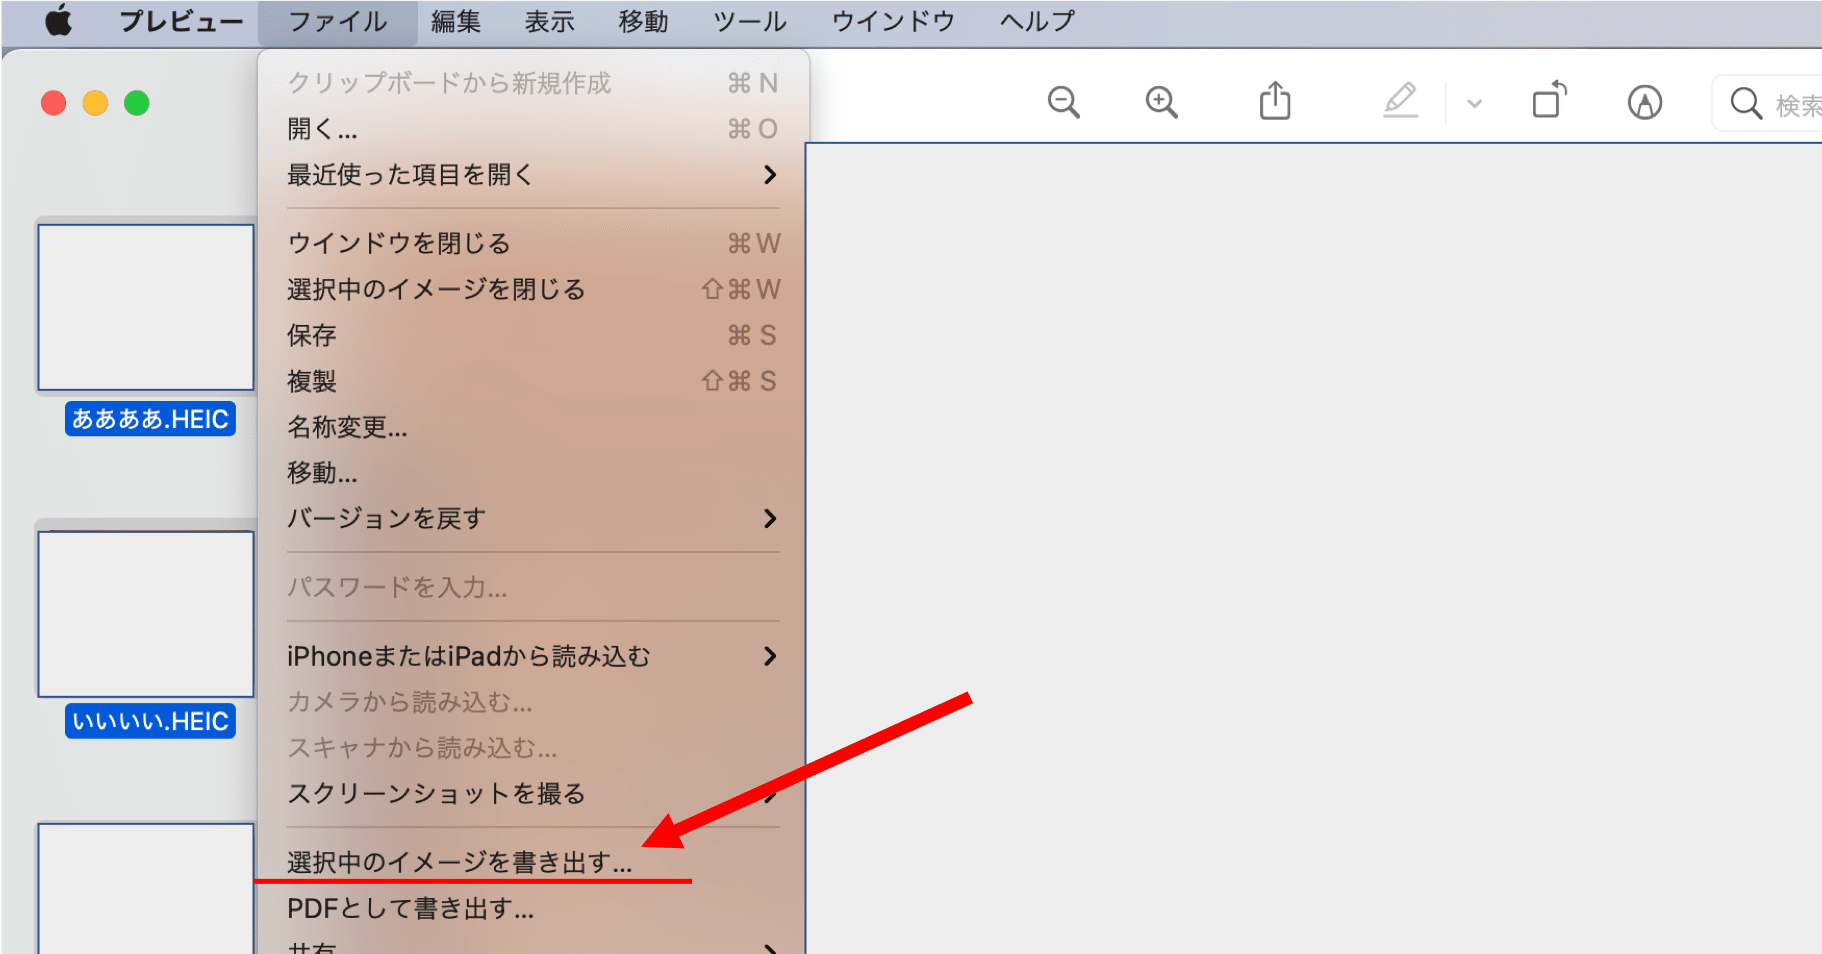Image resolution: width=1822 pixels, height=954 pixels.
Task: Click the zoom in magnifier icon
Action: pyautogui.click(x=1161, y=102)
